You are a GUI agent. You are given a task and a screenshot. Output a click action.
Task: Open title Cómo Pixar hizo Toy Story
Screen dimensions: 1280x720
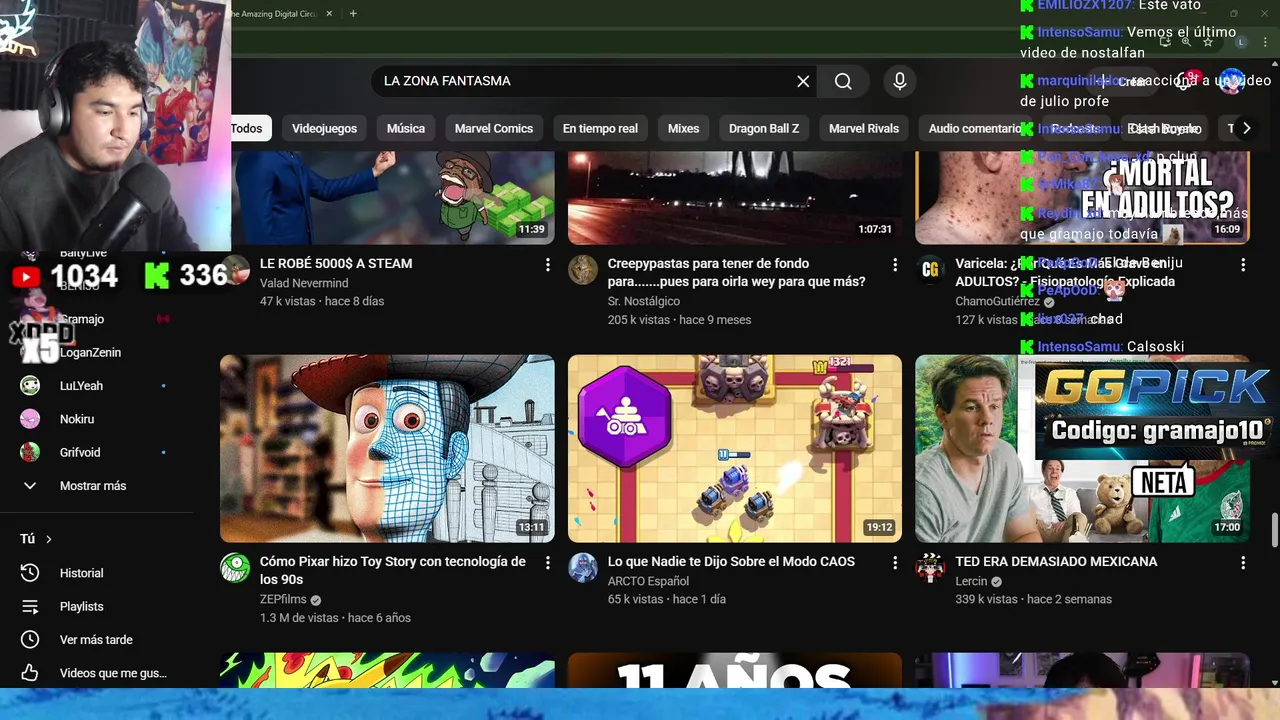click(393, 571)
